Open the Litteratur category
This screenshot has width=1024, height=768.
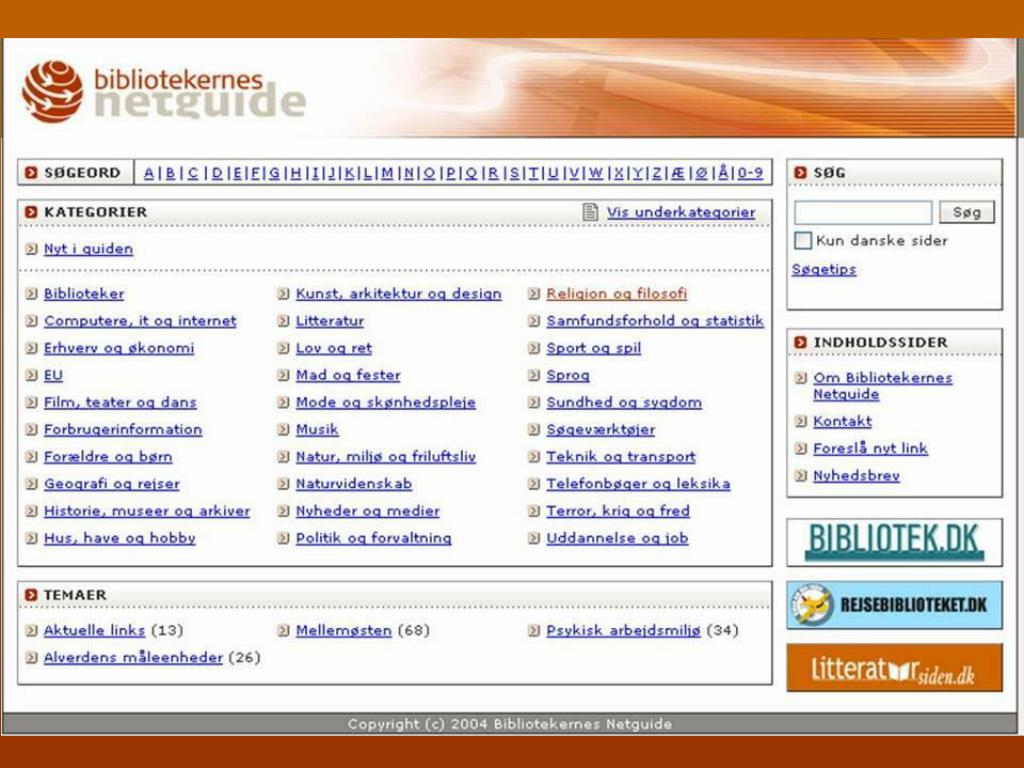[x=330, y=321]
